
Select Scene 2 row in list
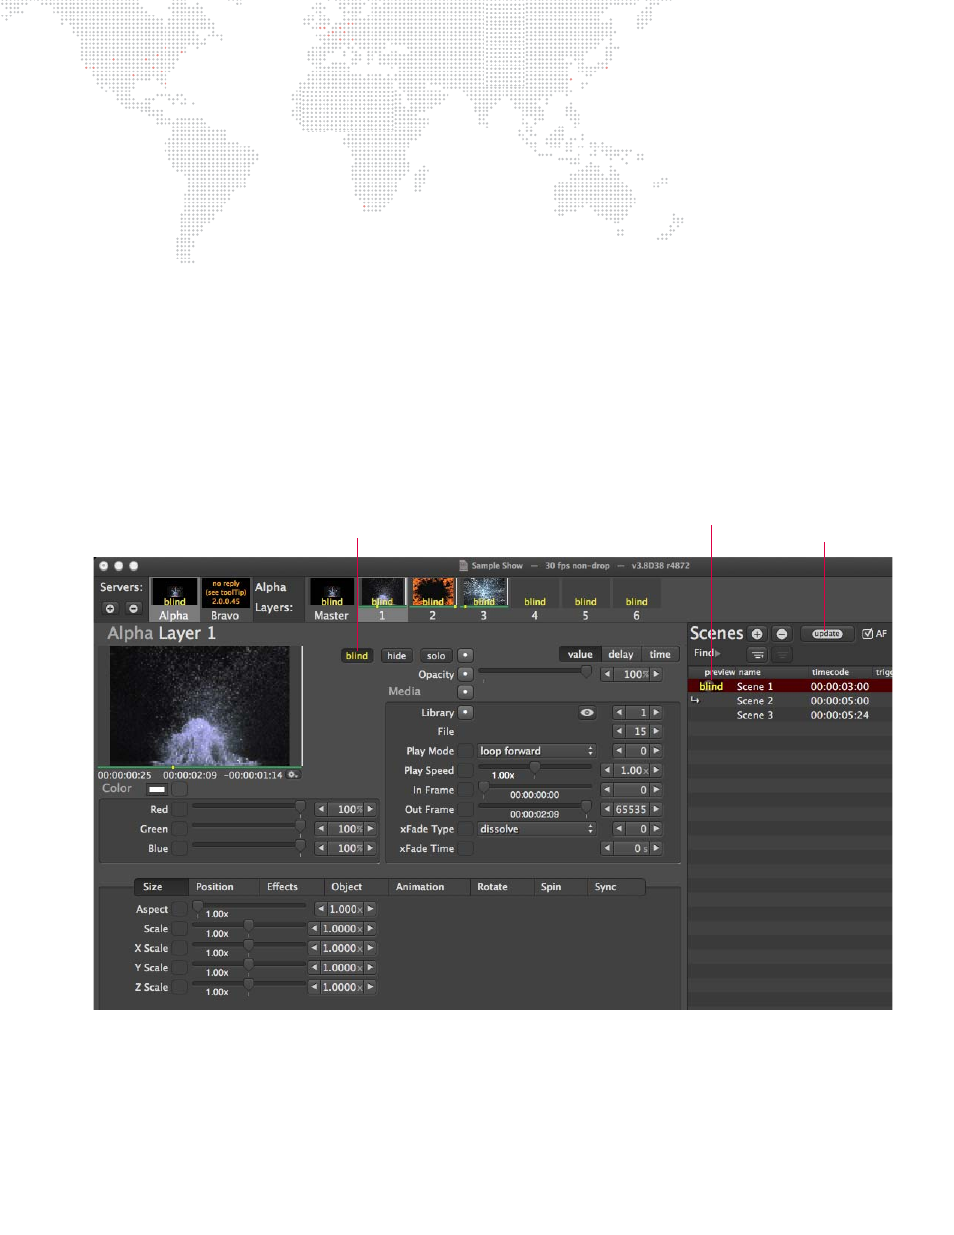[x=789, y=701]
